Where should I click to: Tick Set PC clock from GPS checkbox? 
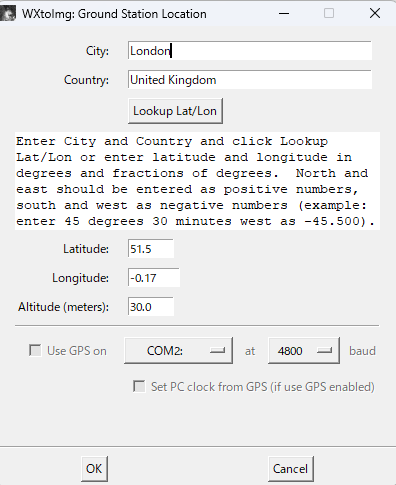[139, 387]
